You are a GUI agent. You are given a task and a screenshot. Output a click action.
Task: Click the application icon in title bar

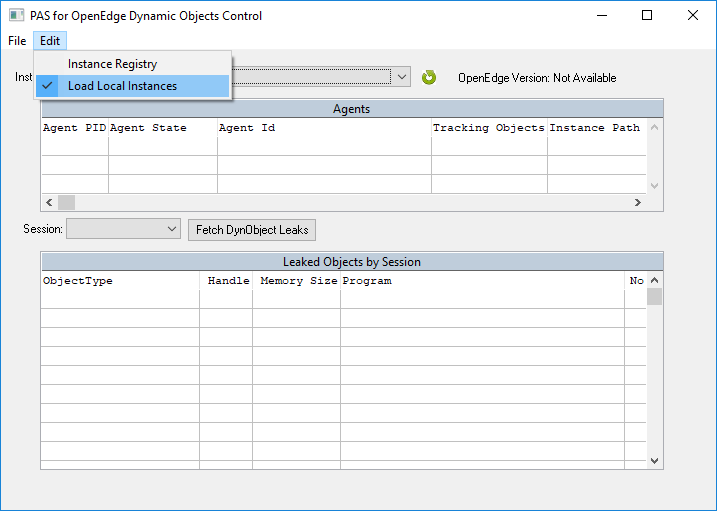click(16, 15)
